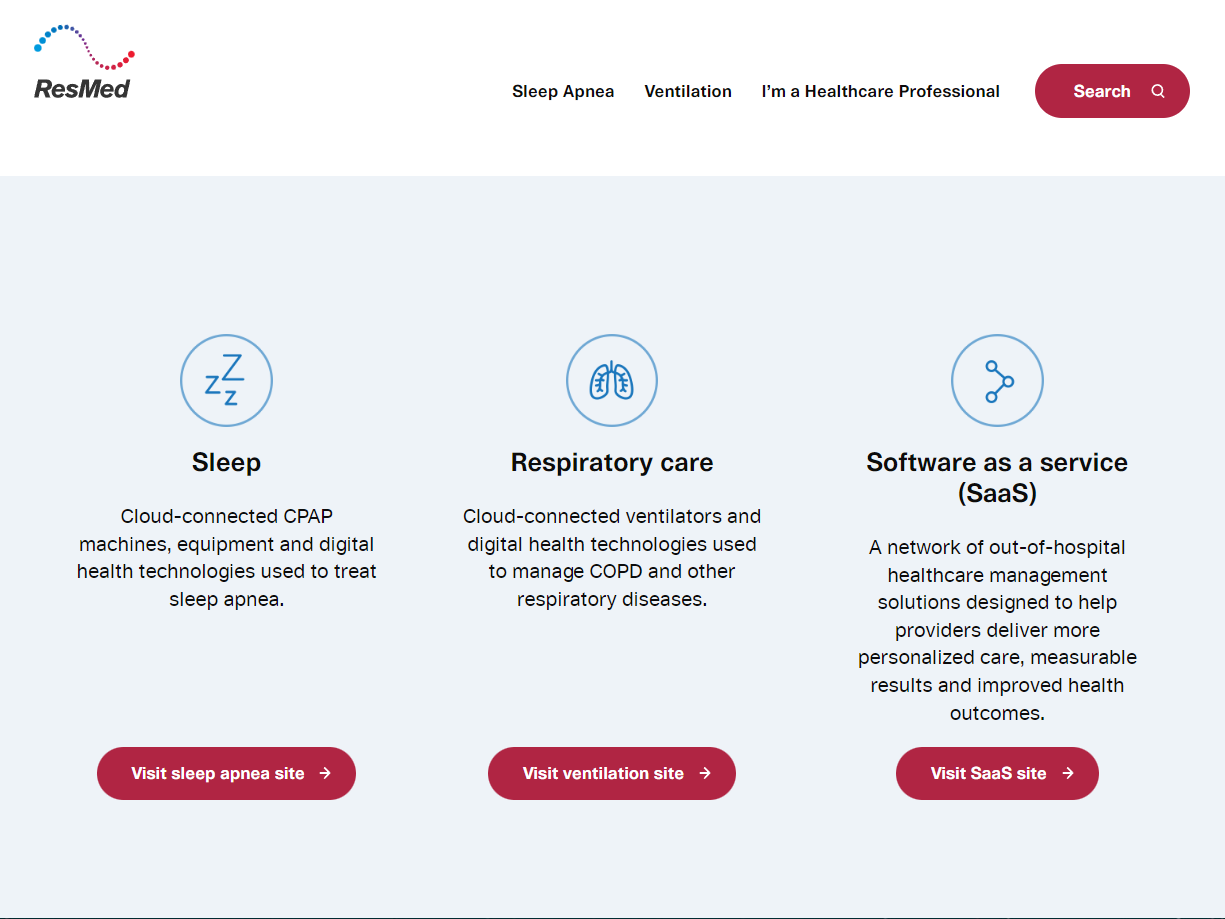Click the lungs icon for Respiratory care
The image size is (1225, 919).
(612, 381)
